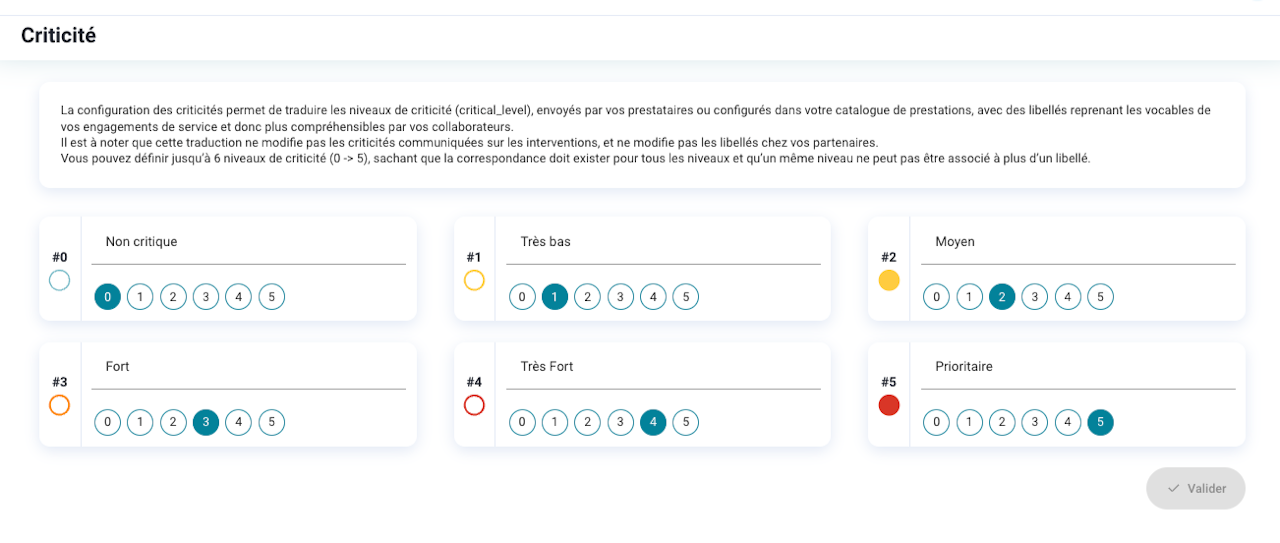Select level 3 in the Non critique card

click(x=205, y=297)
